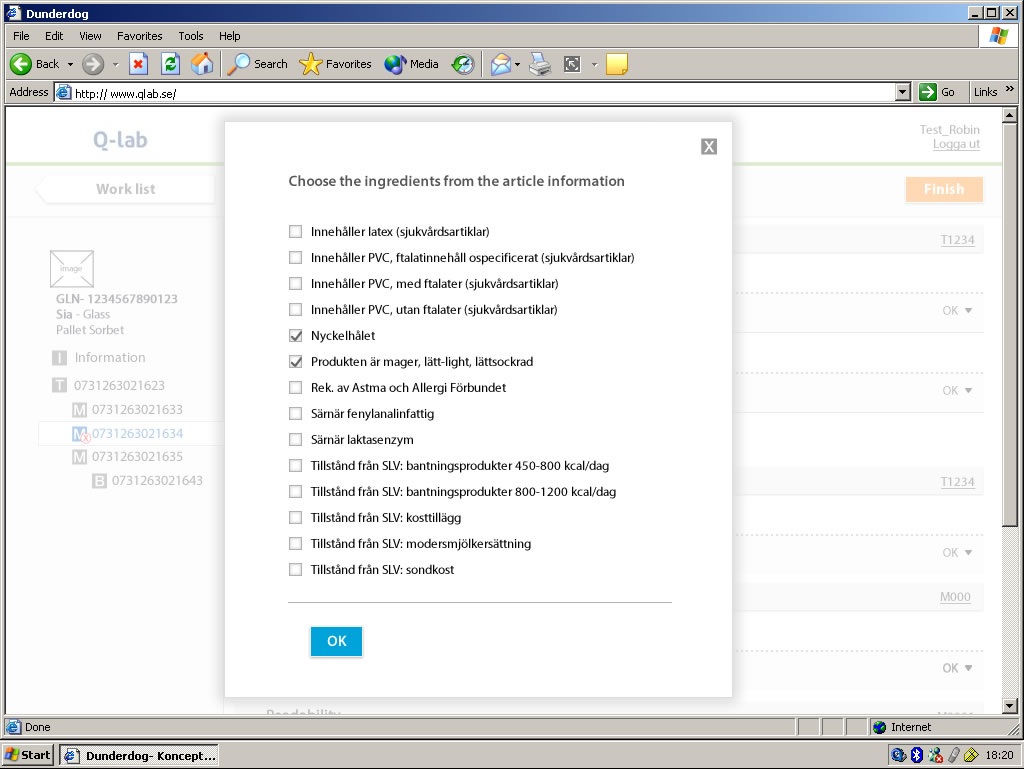Check Tillstånd från SLV: sondkost option

pos(295,570)
